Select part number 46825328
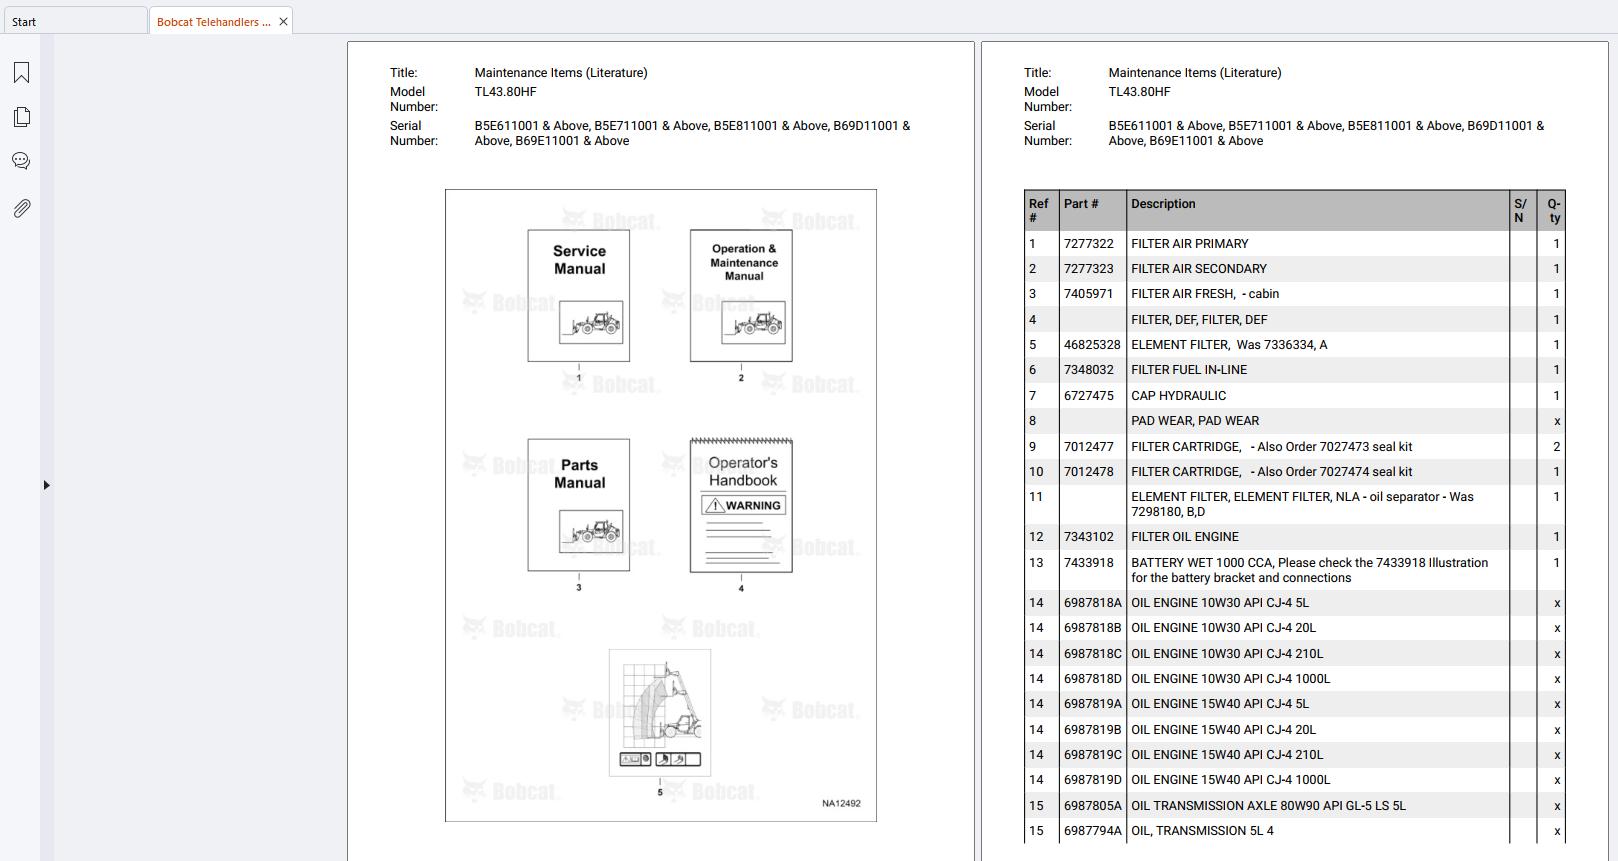Viewport: 1618px width, 861px height. point(1092,345)
